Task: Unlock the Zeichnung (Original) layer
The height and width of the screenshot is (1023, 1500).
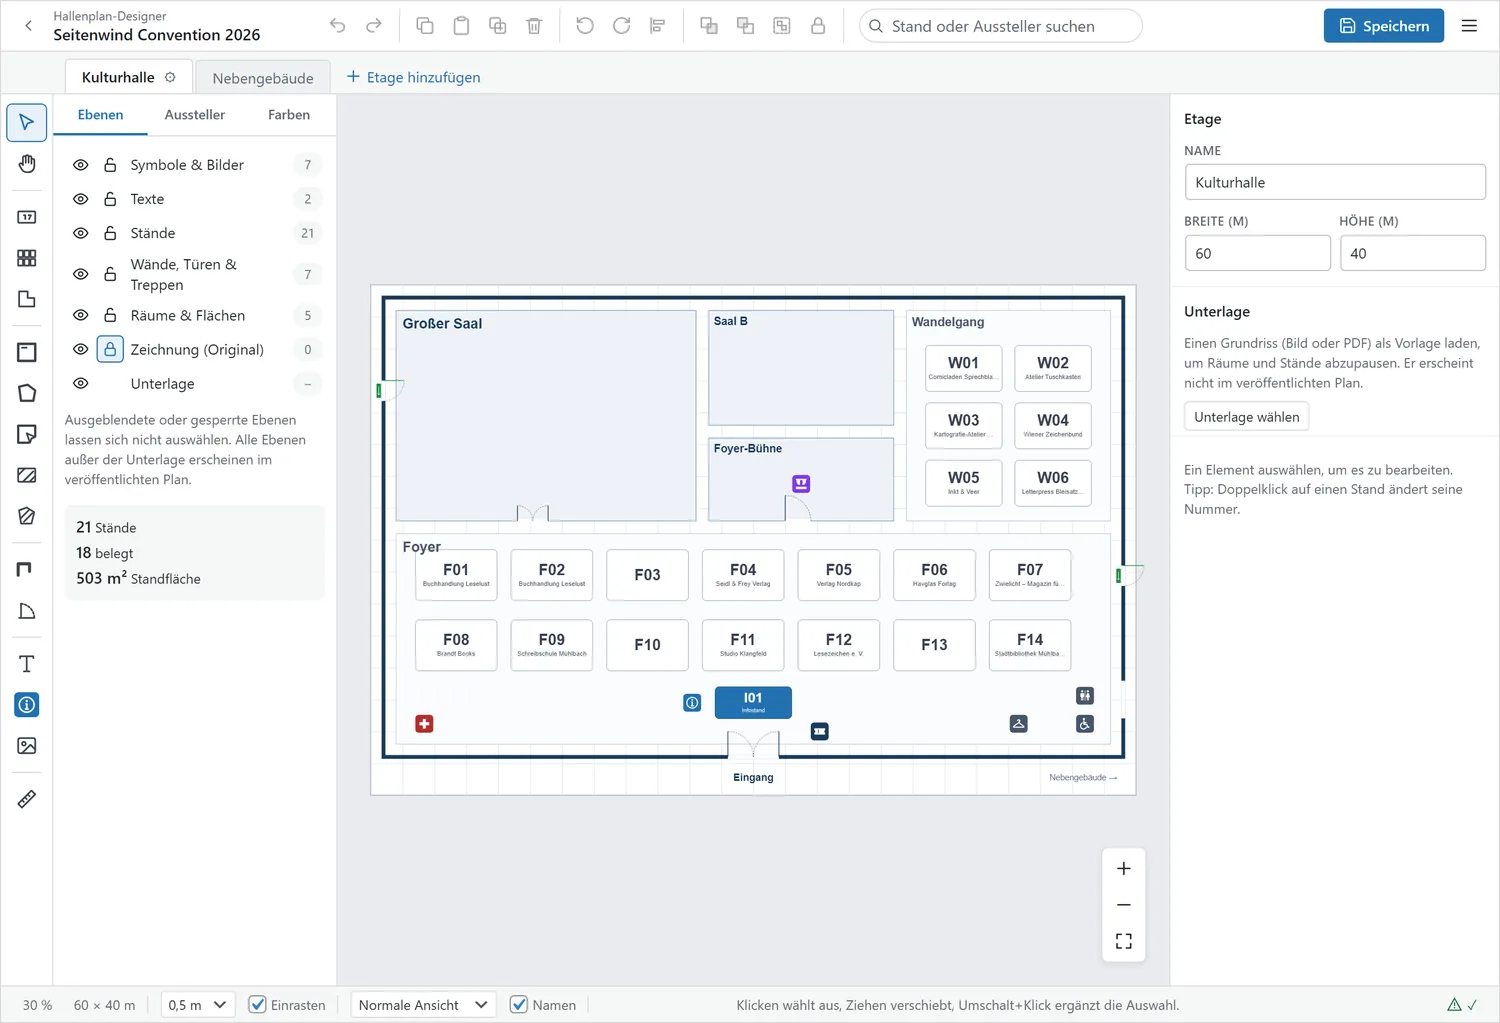Action: [110, 350]
